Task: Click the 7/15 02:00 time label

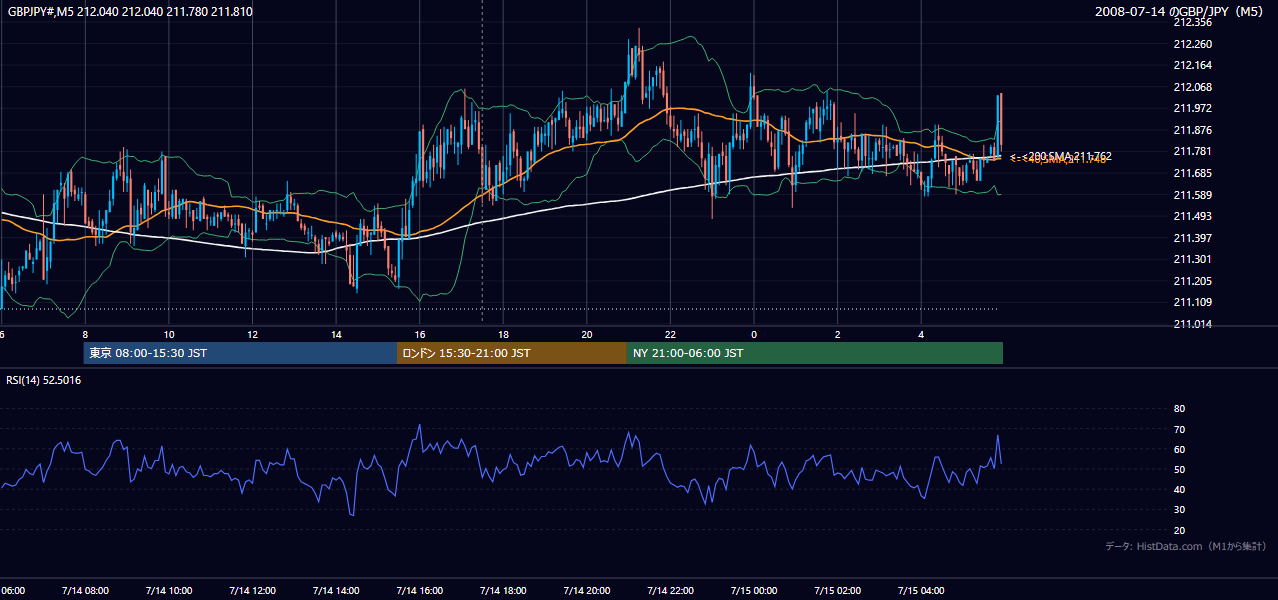Action: tap(838, 591)
